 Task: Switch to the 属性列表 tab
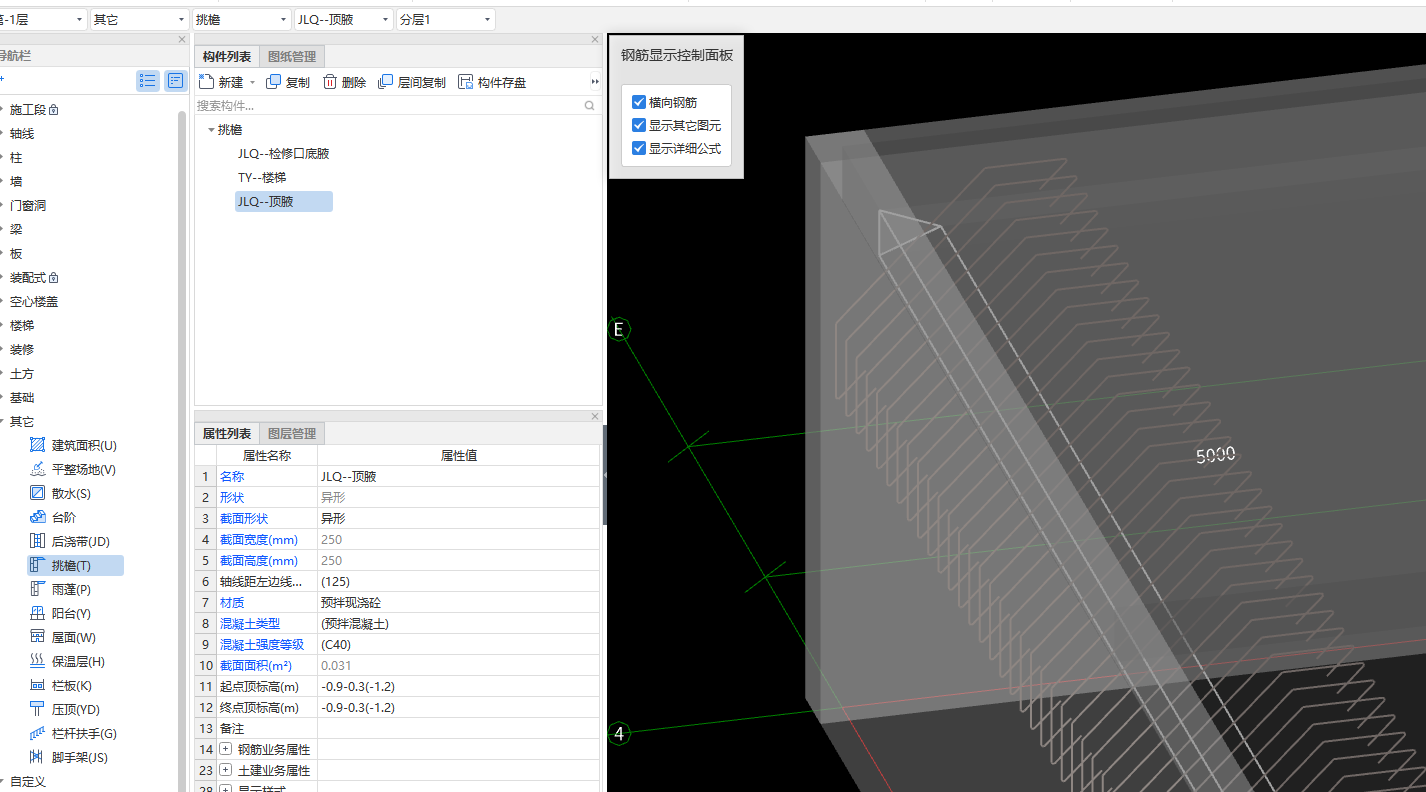coord(227,434)
